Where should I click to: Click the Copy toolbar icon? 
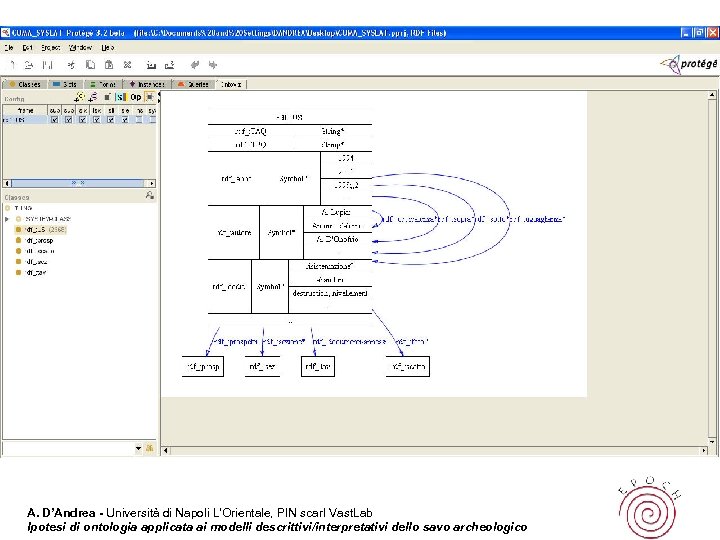(89, 64)
